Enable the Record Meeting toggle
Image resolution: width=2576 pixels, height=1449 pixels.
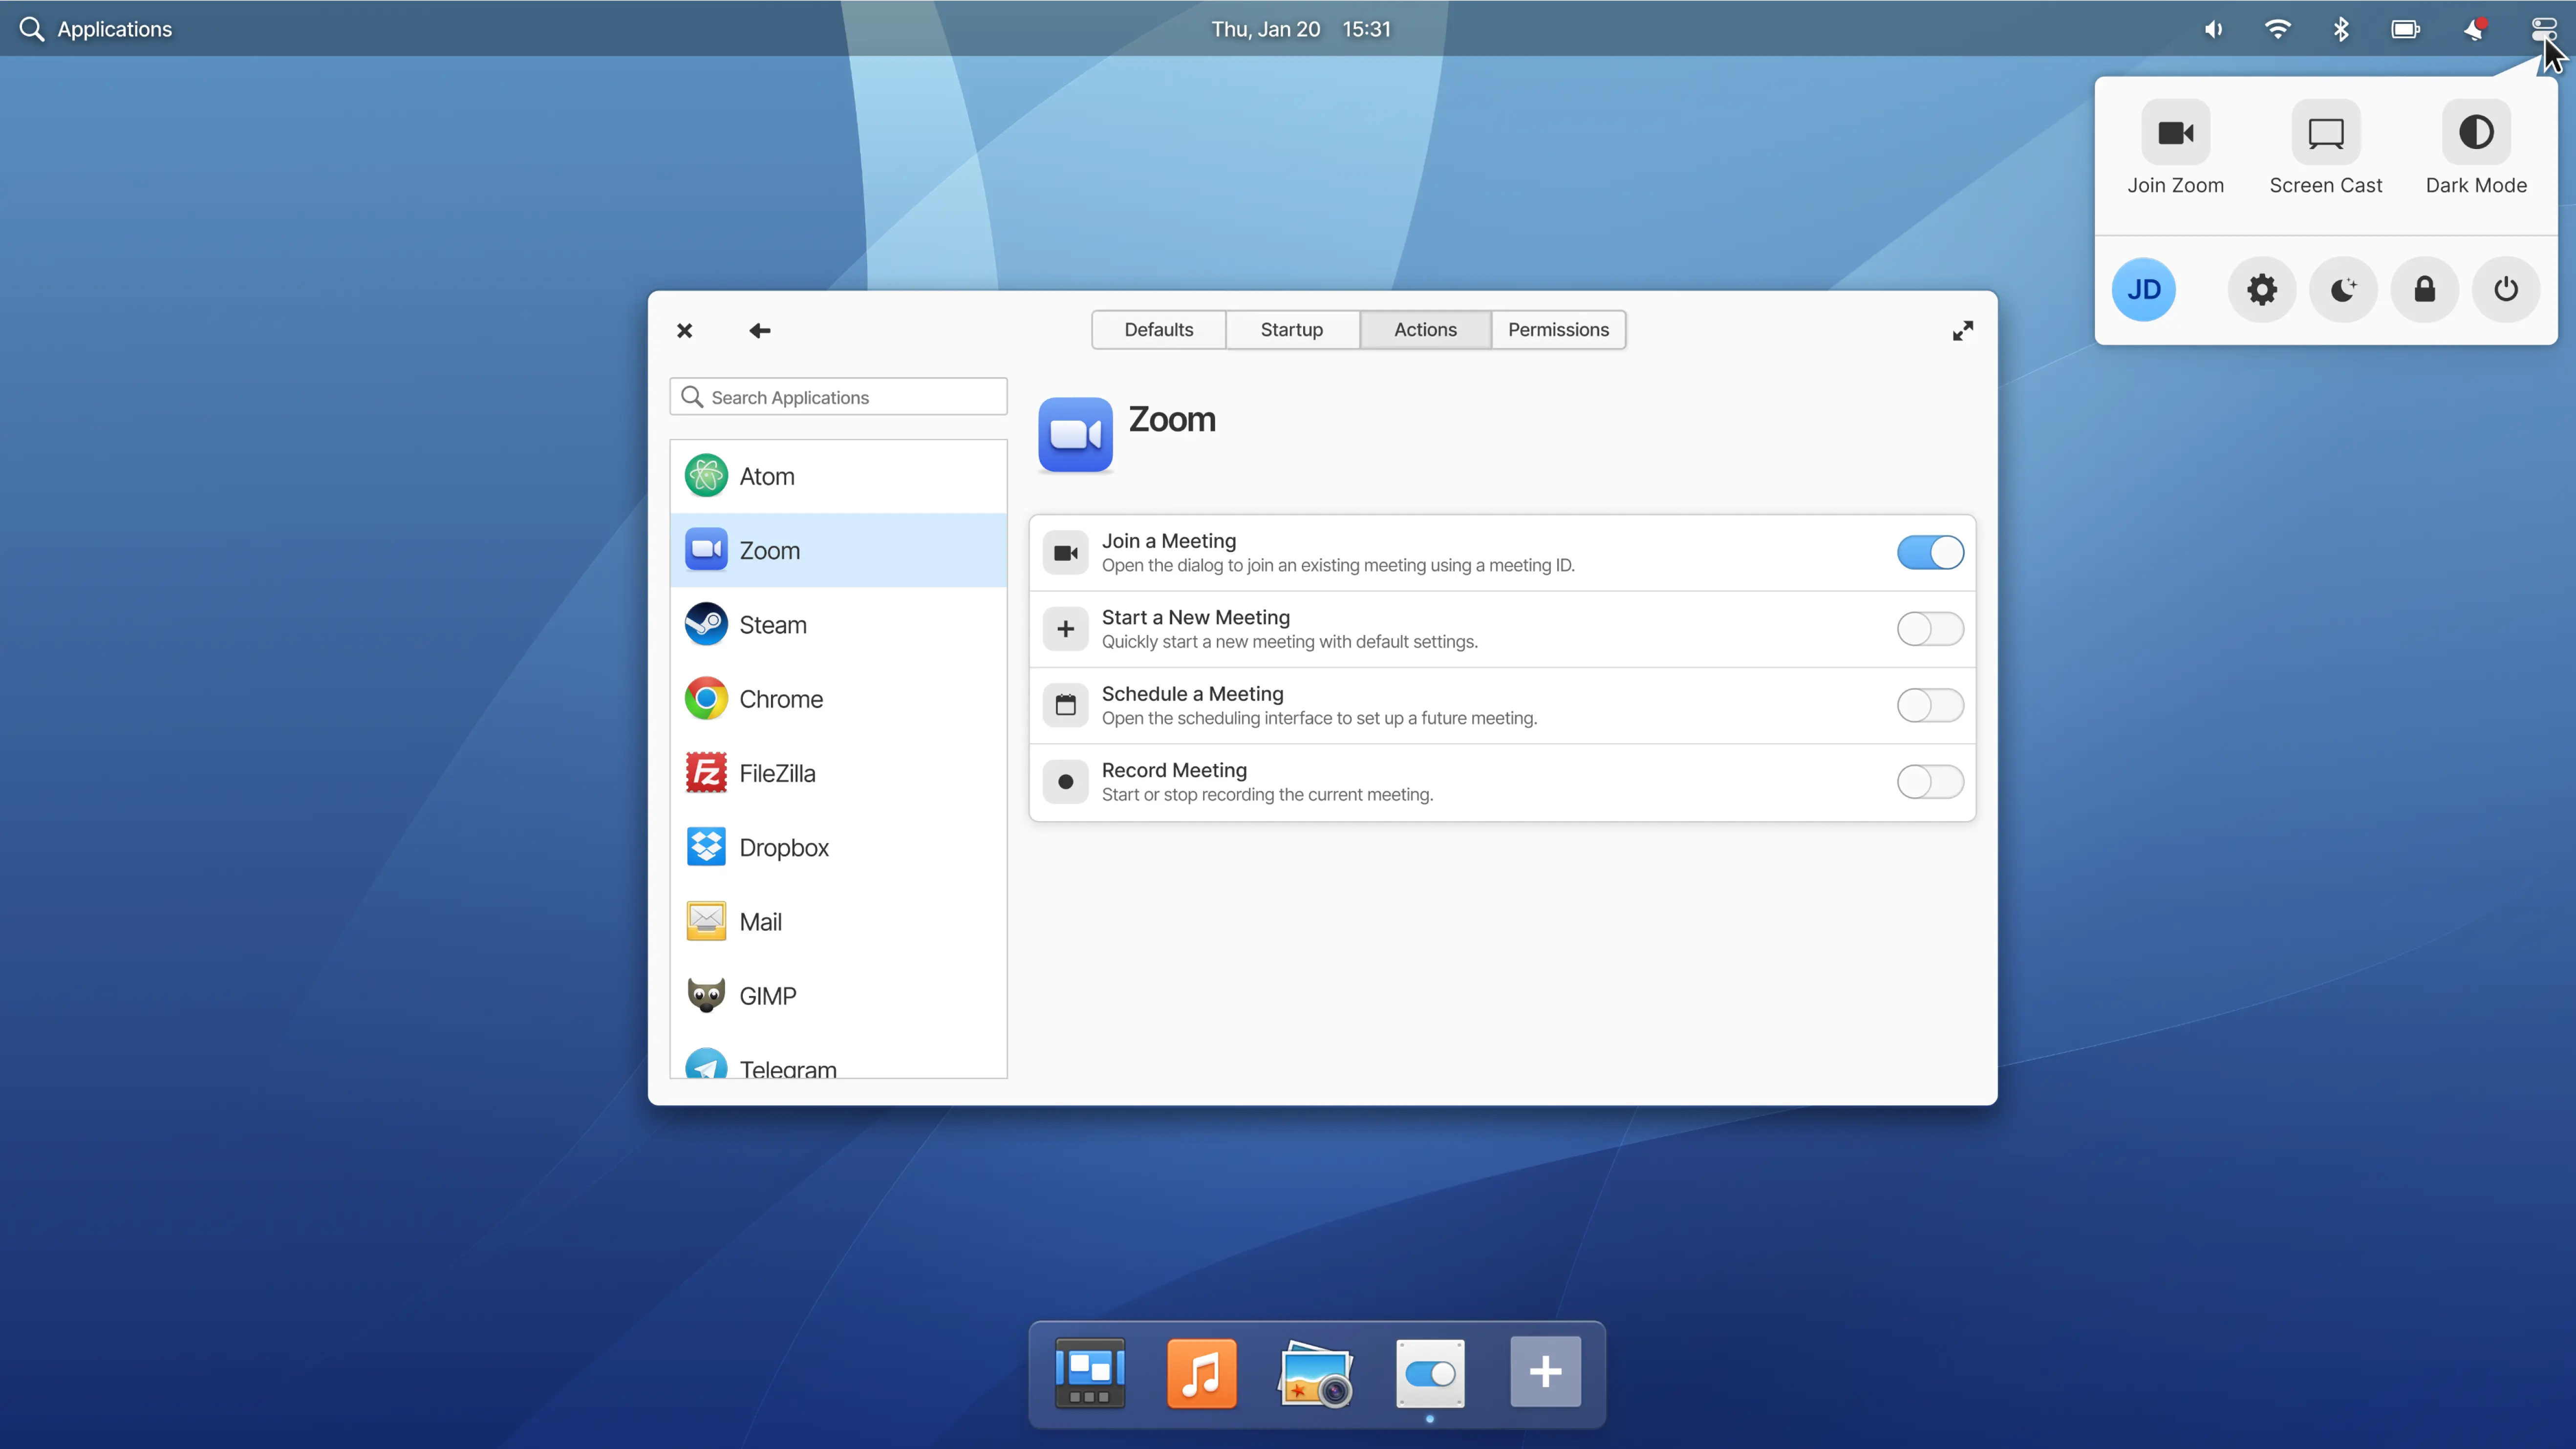[1929, 782]
